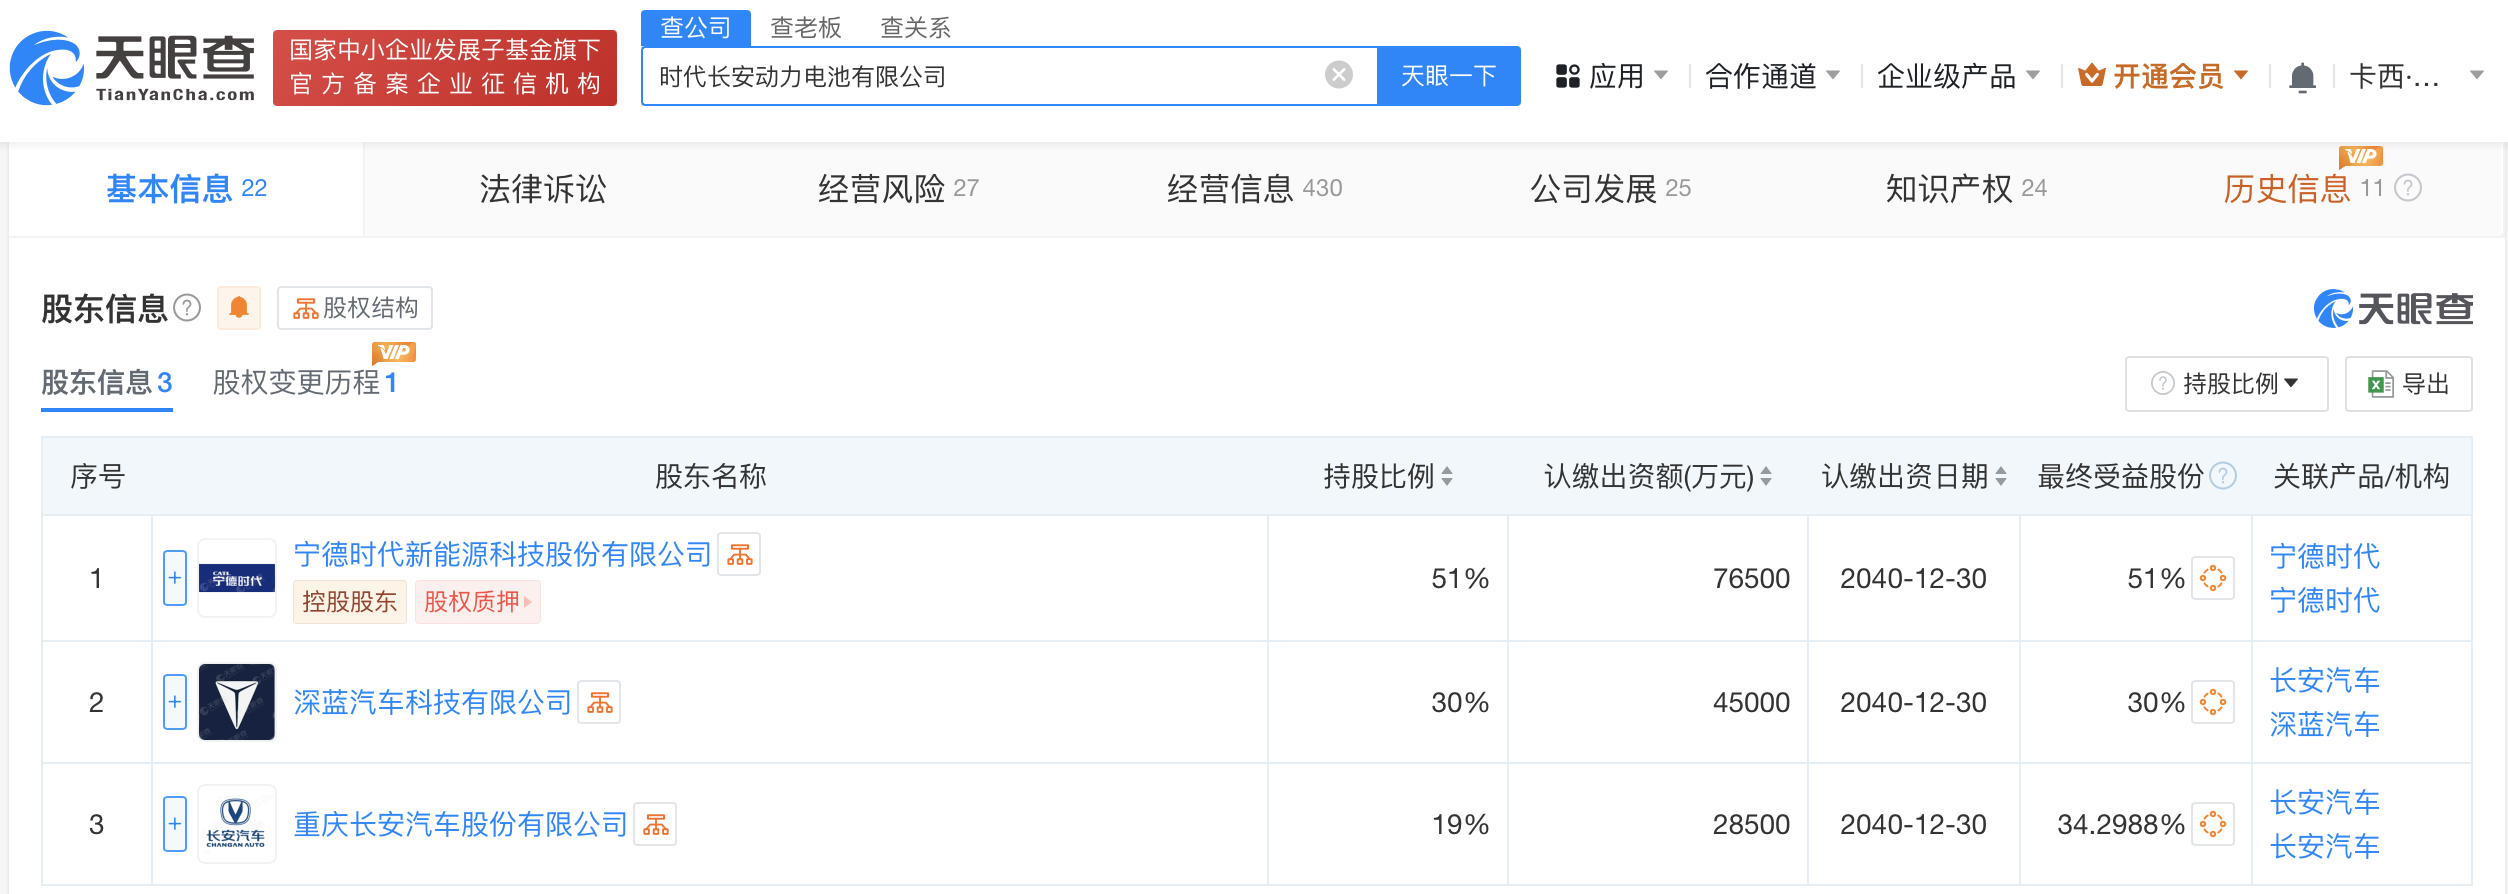Viewport: 2508px width, 894px height.
Task: Click beneficiary share icon next to 30%
Action: pos(2213,702)
